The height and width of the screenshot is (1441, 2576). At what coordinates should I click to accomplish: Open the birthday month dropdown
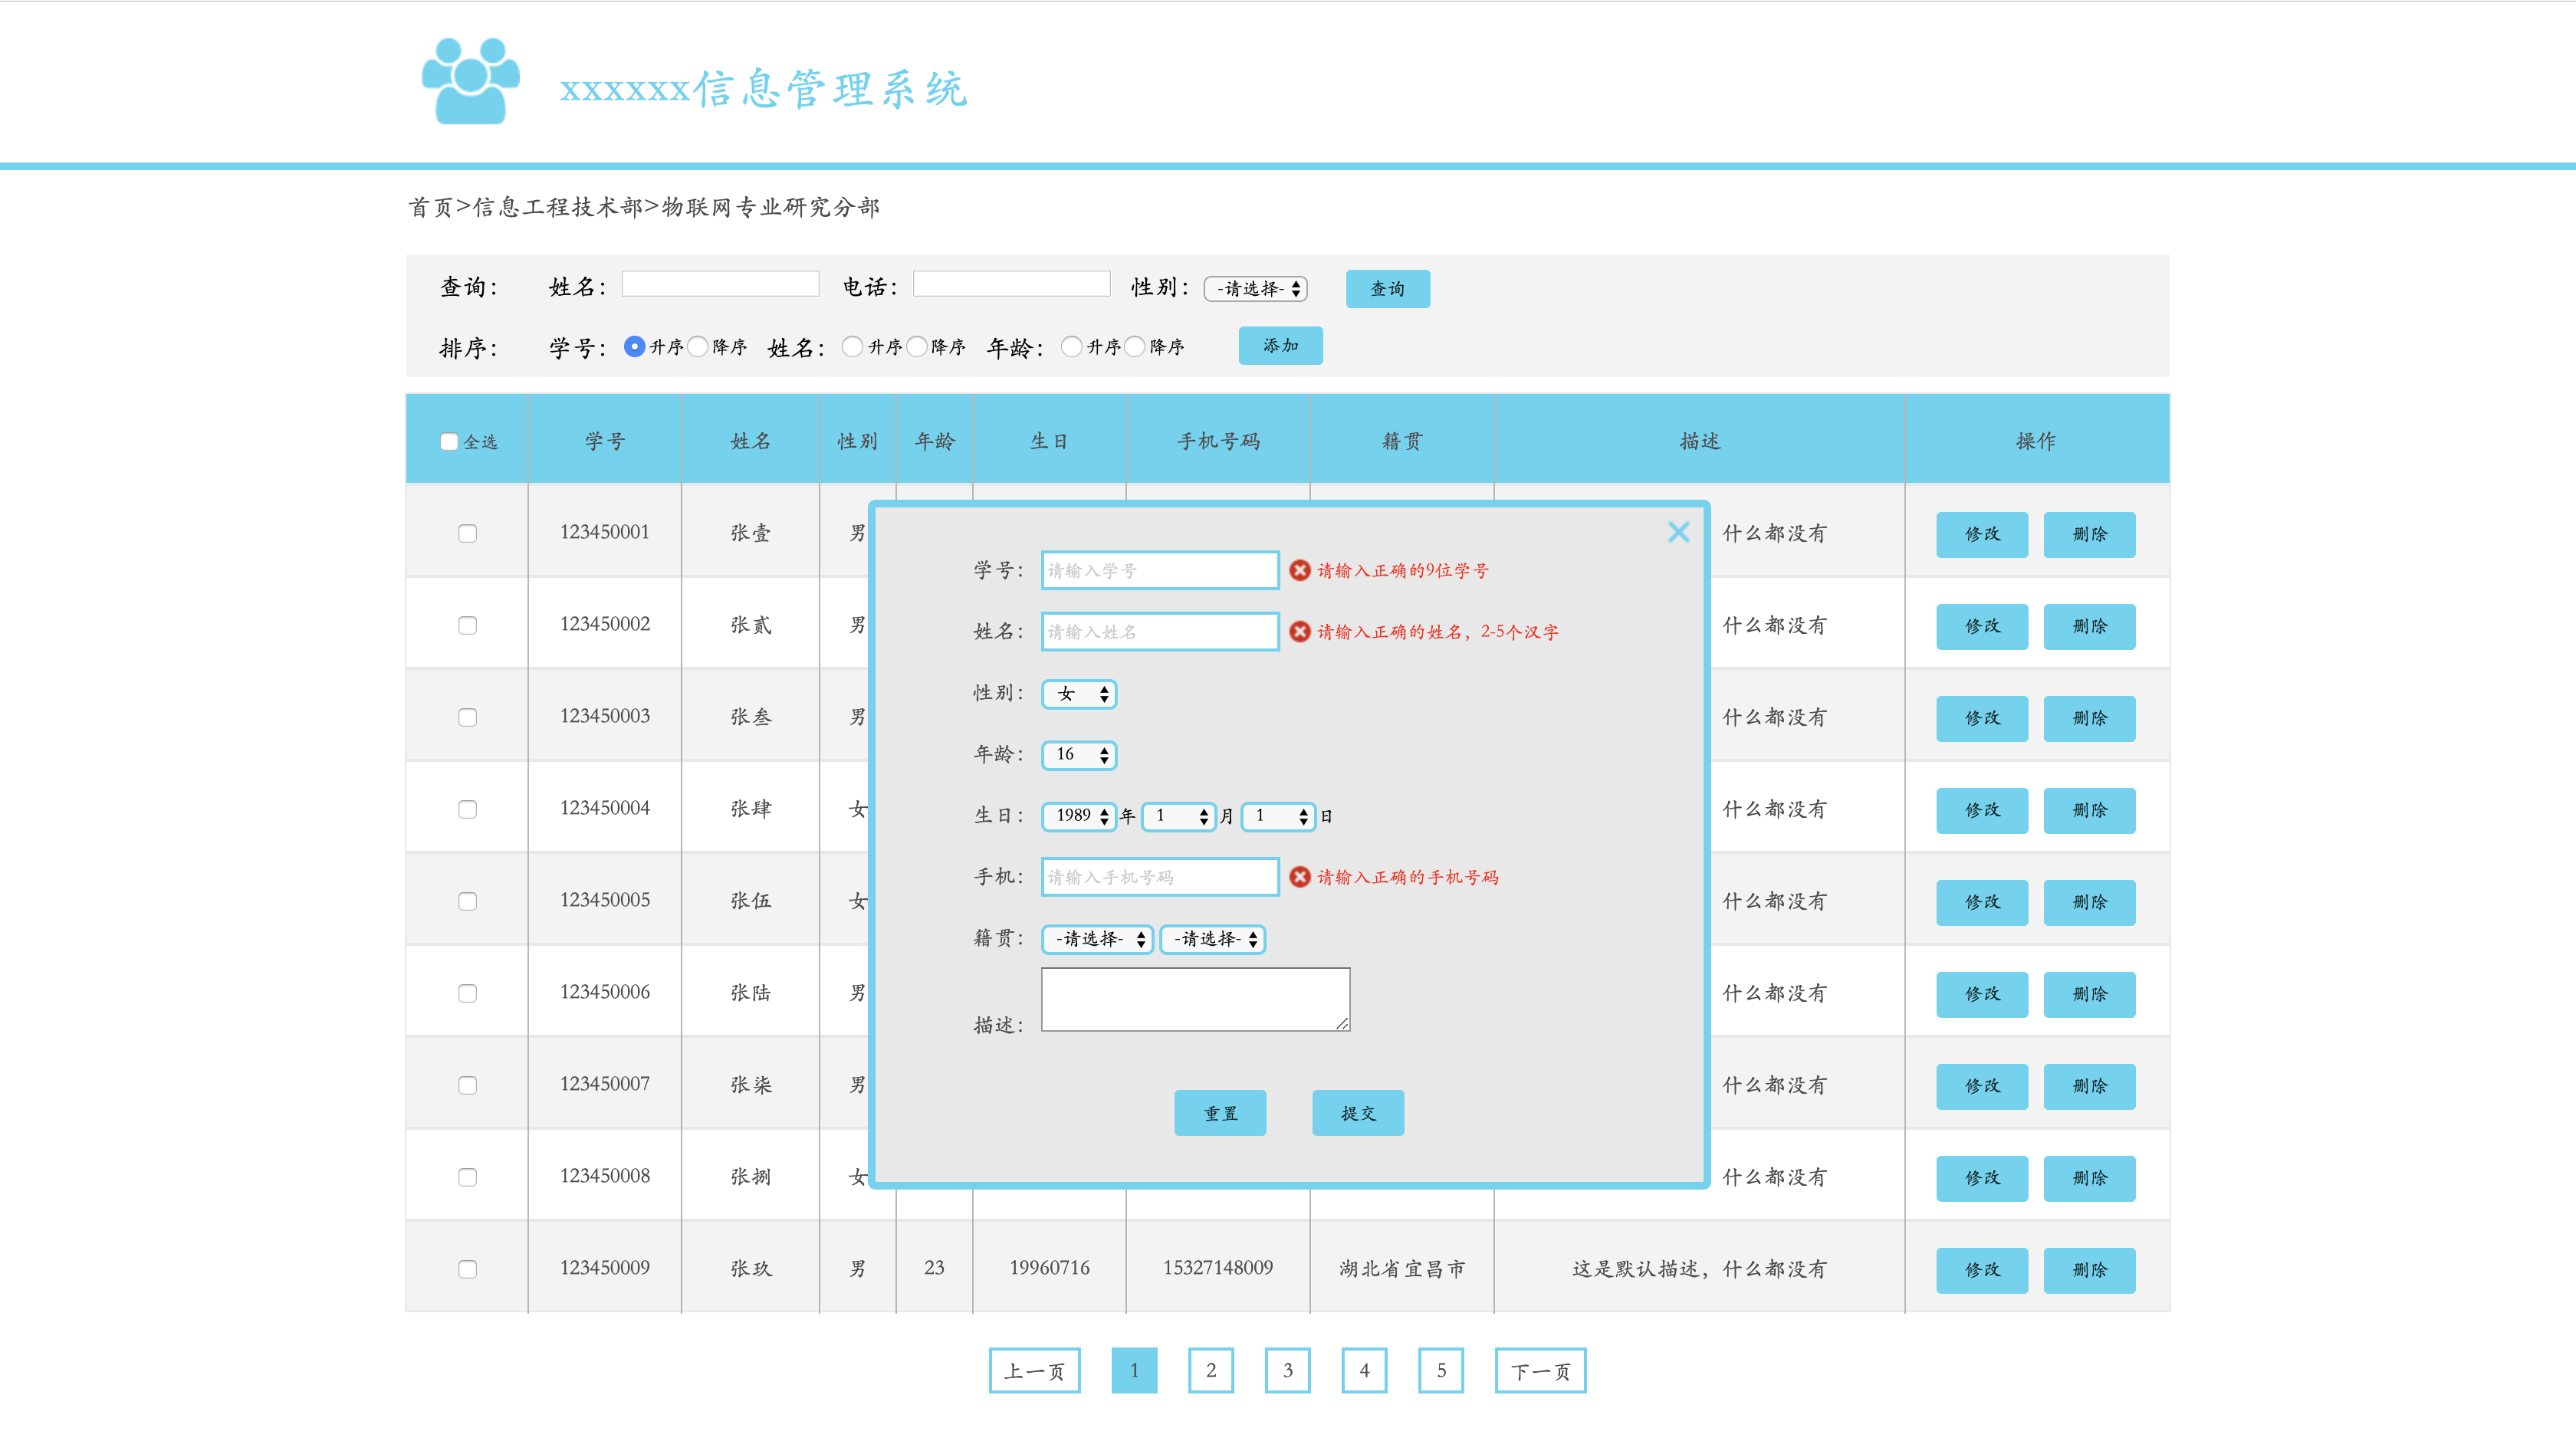(1179, 816)
